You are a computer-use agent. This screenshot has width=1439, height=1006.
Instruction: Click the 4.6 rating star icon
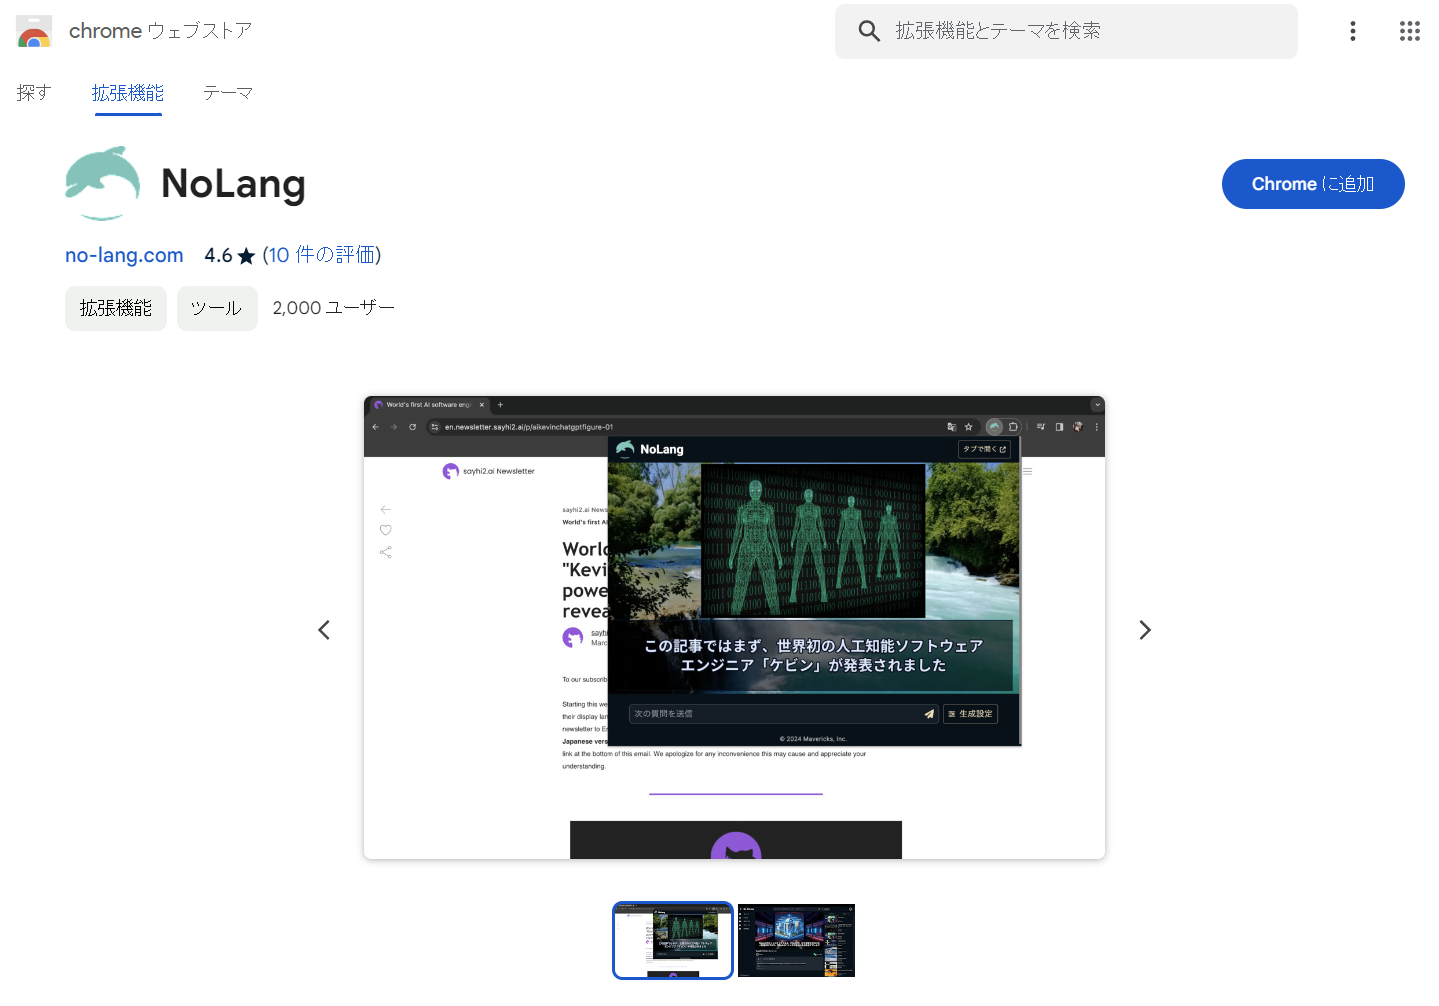coord(246,256)
